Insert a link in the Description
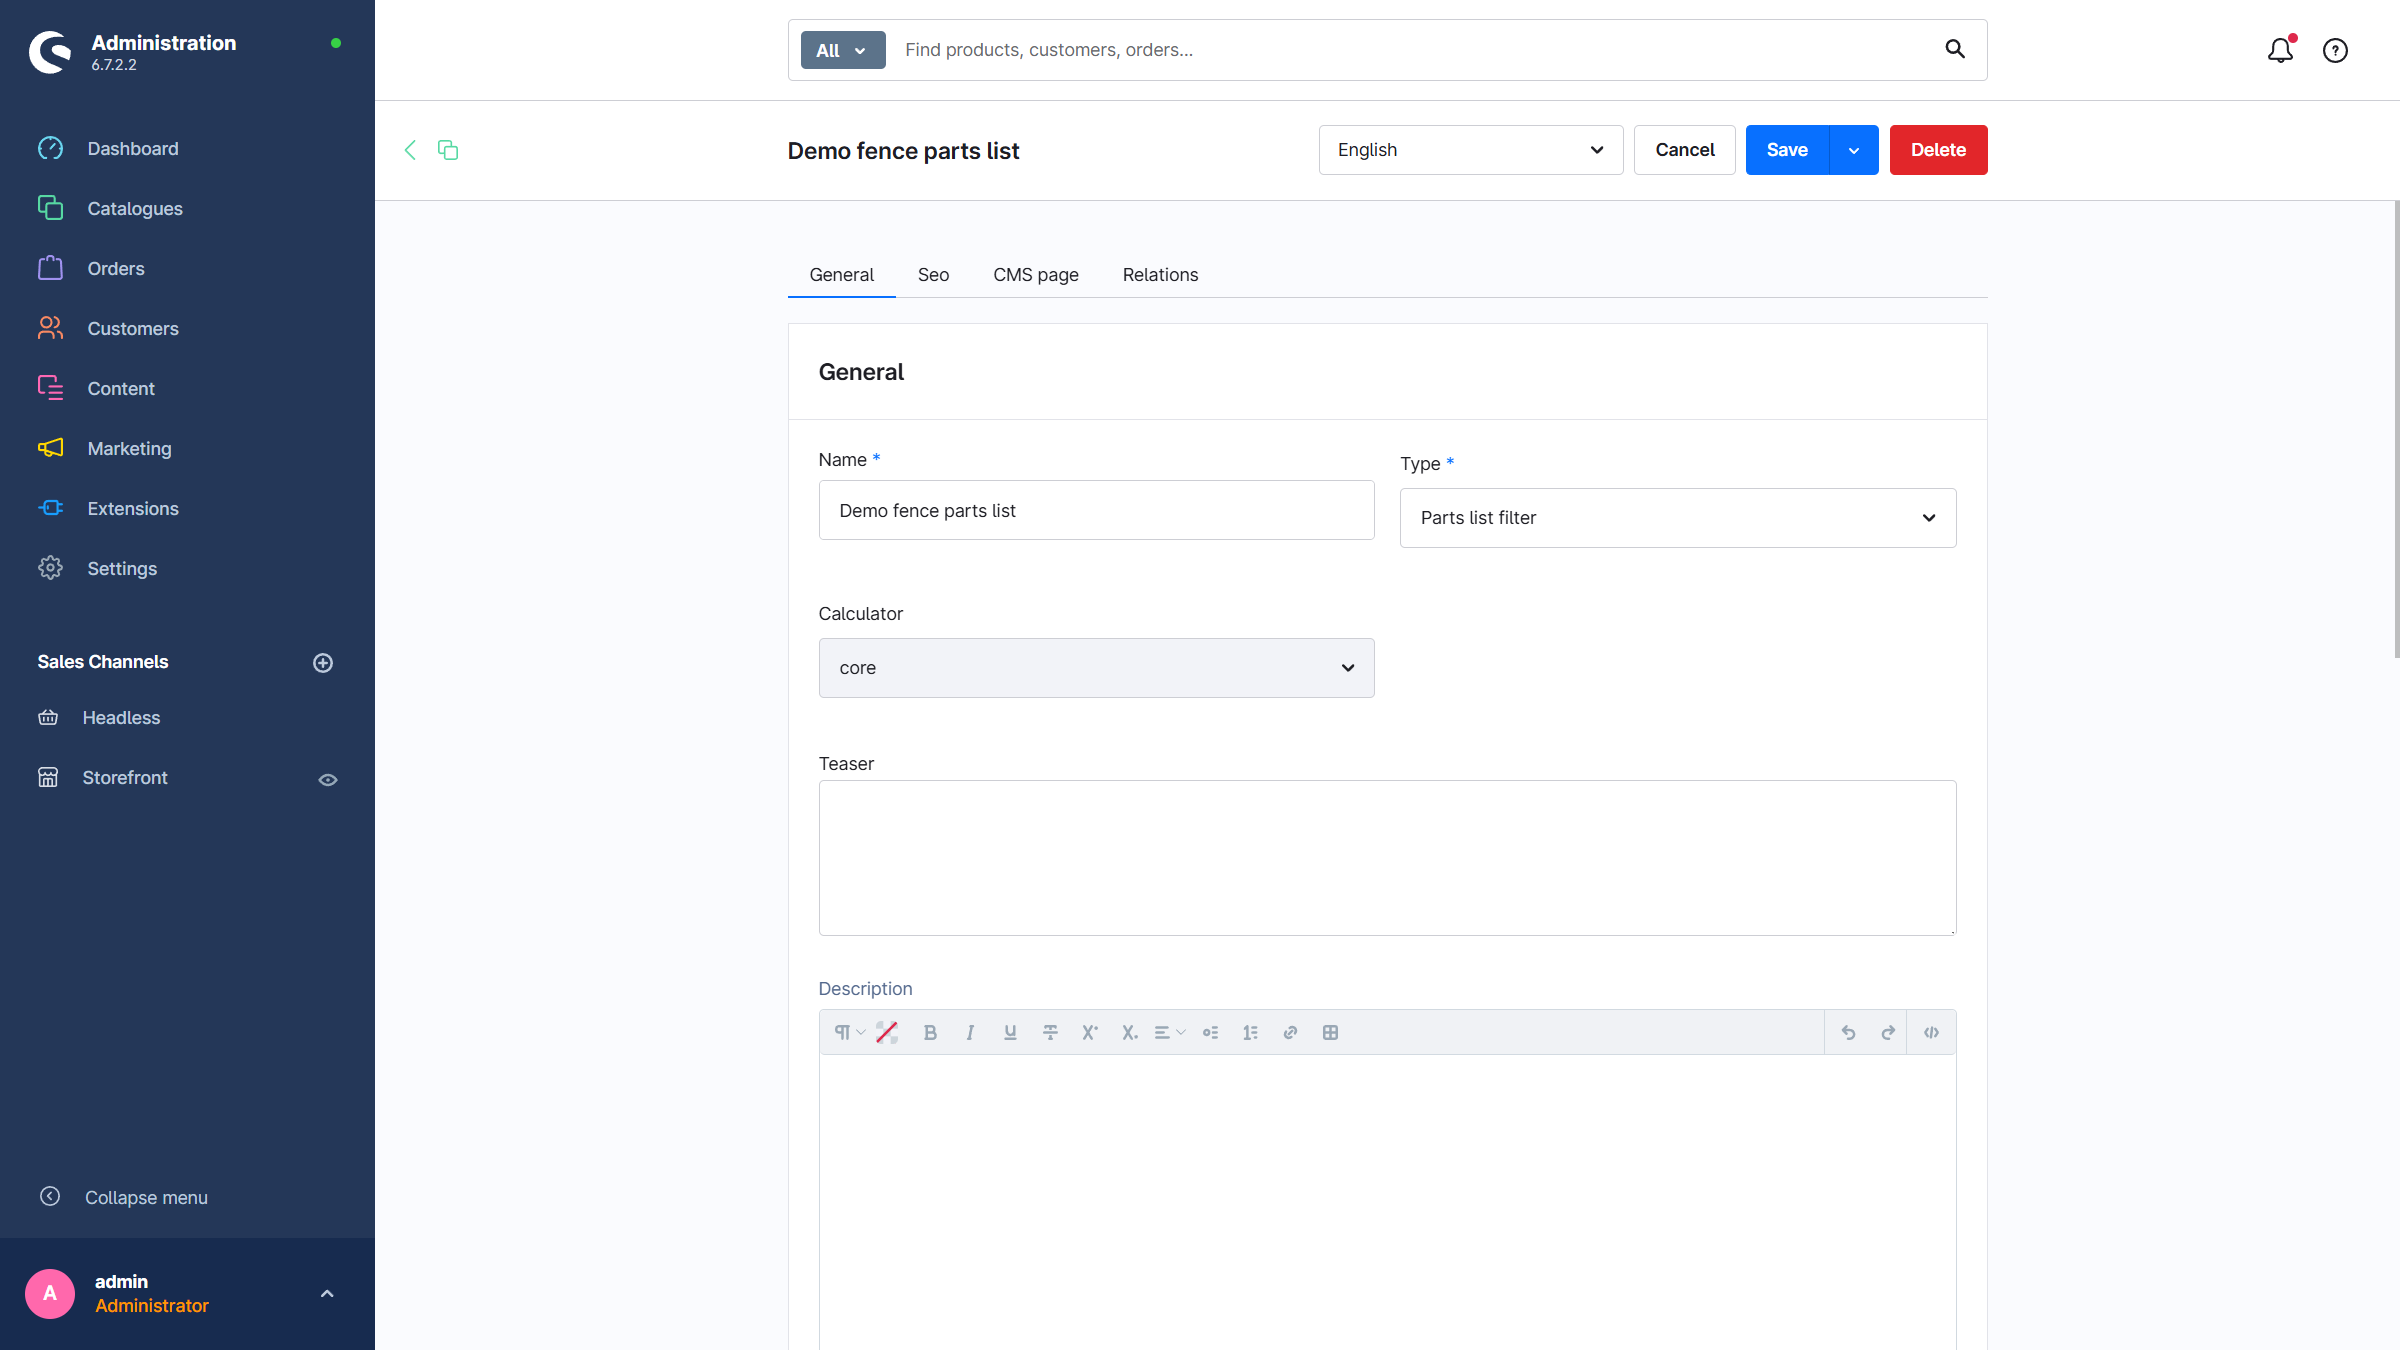 pyautogui.click(x=1290, y=1033)
